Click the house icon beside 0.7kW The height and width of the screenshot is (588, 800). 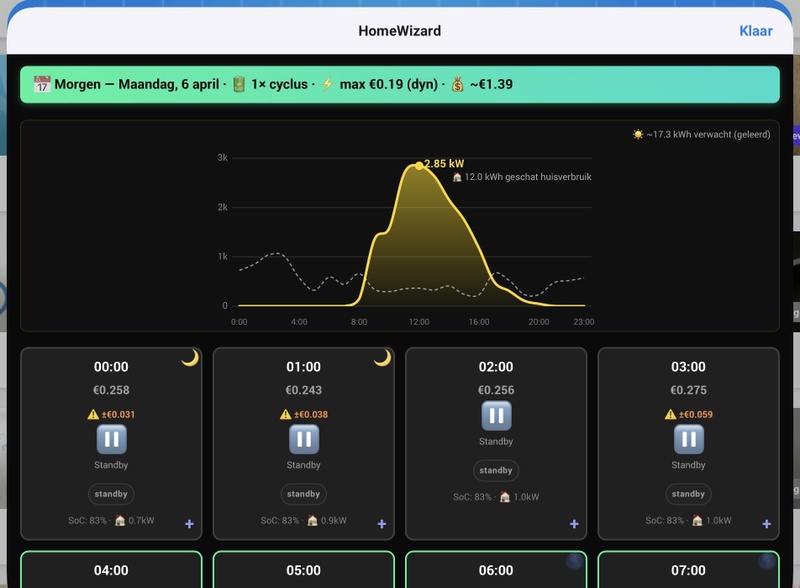[120, 521]
